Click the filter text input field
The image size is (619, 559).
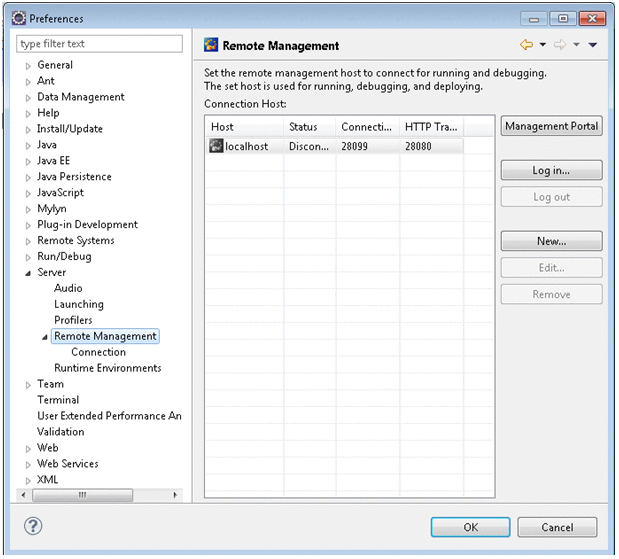pyautogui.click(x=100, y=44)
